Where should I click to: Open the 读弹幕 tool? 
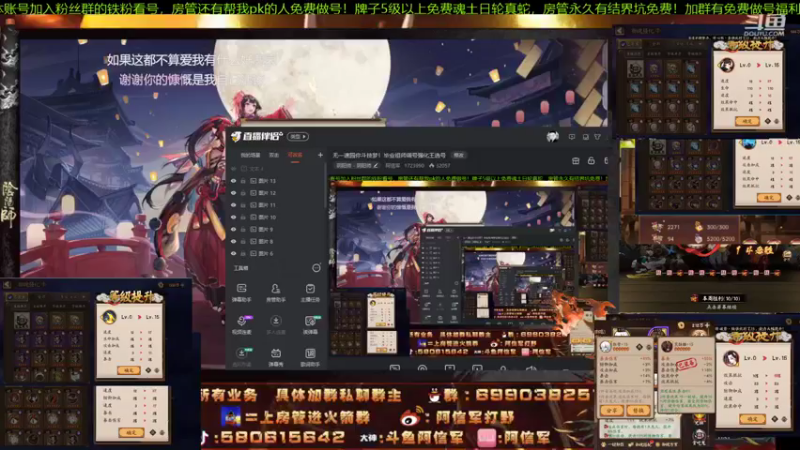pos(310,325)
